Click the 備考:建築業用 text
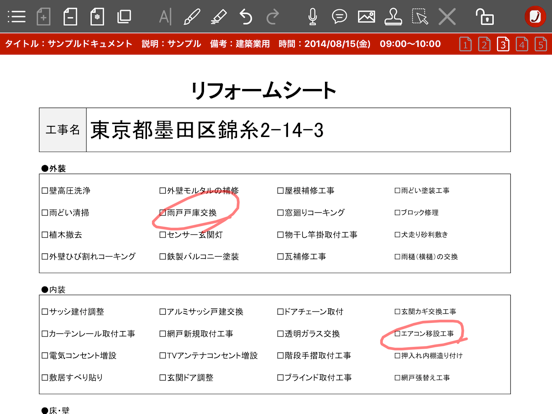 [x=240, y=44]
